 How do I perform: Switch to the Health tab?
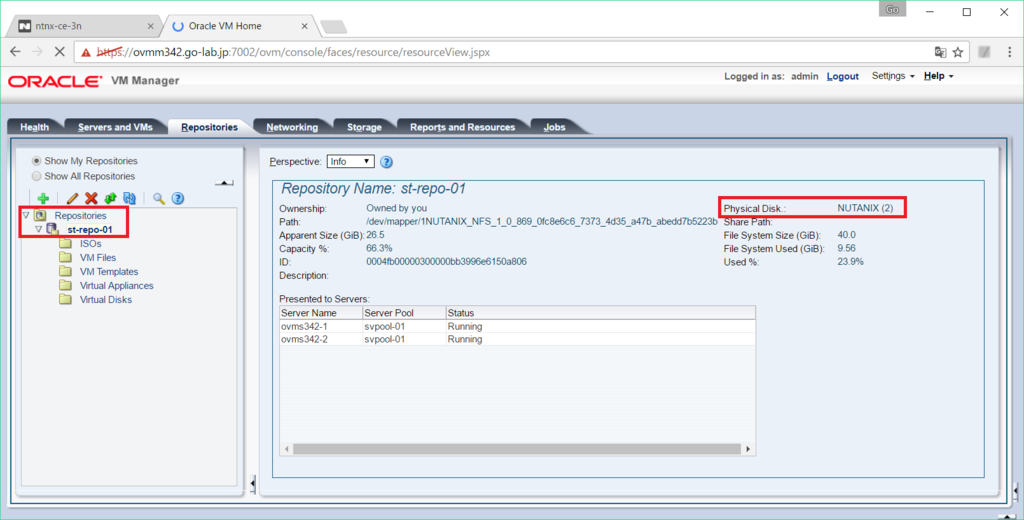35,127
